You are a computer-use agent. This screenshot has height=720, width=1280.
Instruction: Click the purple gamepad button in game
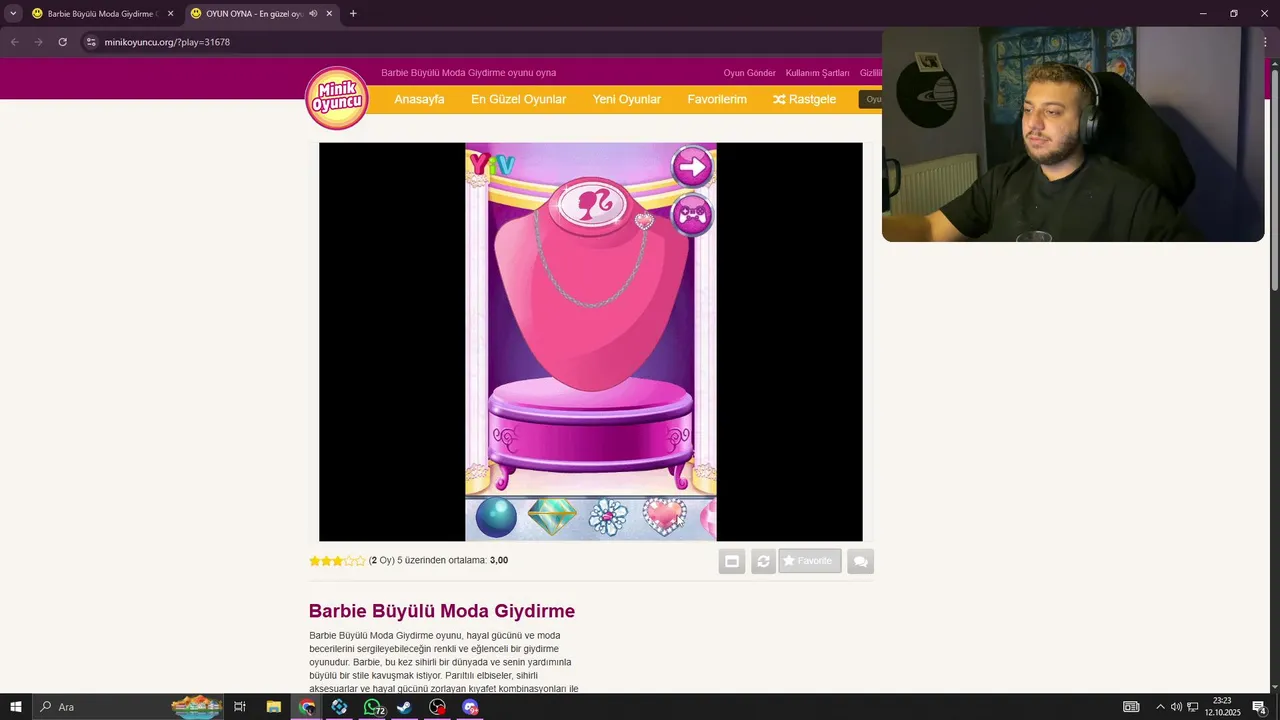click(692, 215)
